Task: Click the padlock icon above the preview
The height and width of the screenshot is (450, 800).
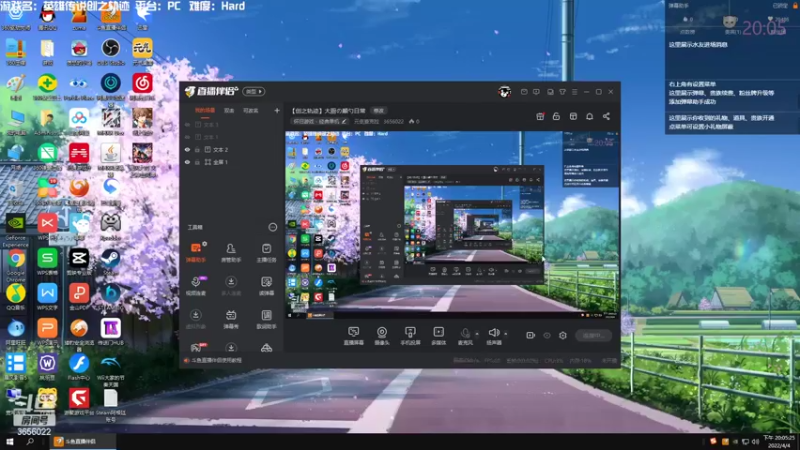Action: click(556, 116)
